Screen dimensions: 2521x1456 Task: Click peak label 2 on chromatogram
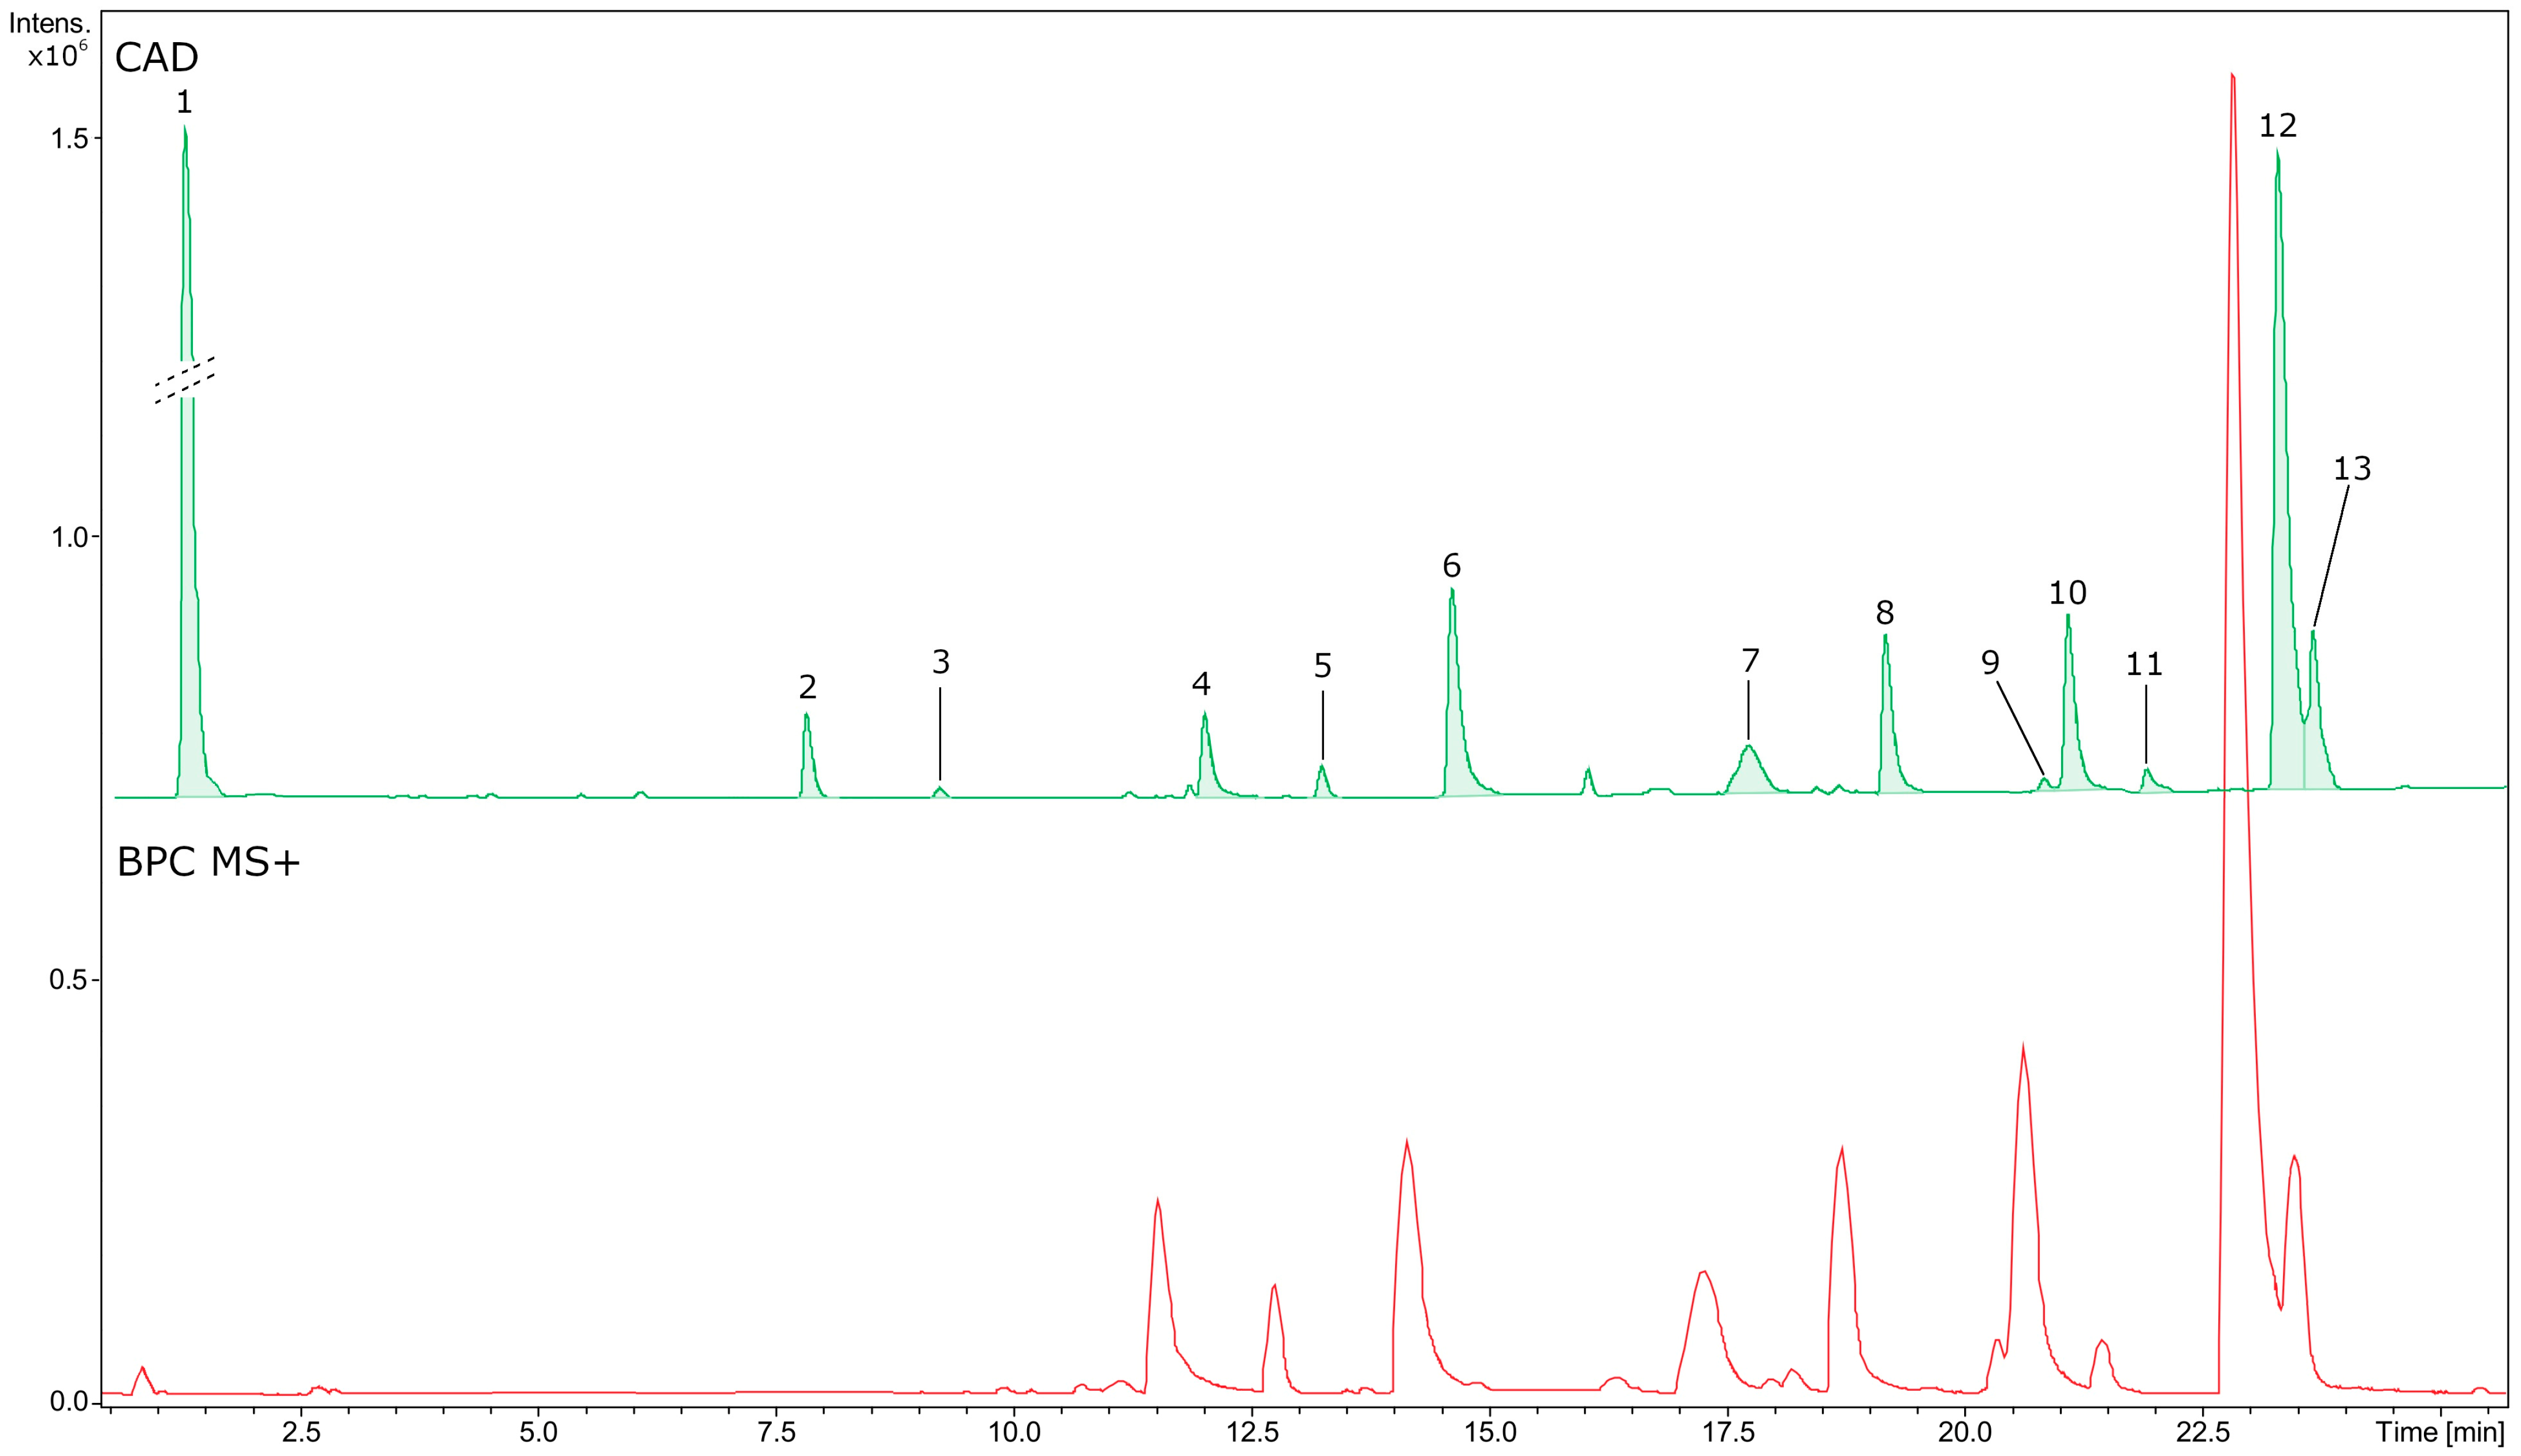[808, 687]
